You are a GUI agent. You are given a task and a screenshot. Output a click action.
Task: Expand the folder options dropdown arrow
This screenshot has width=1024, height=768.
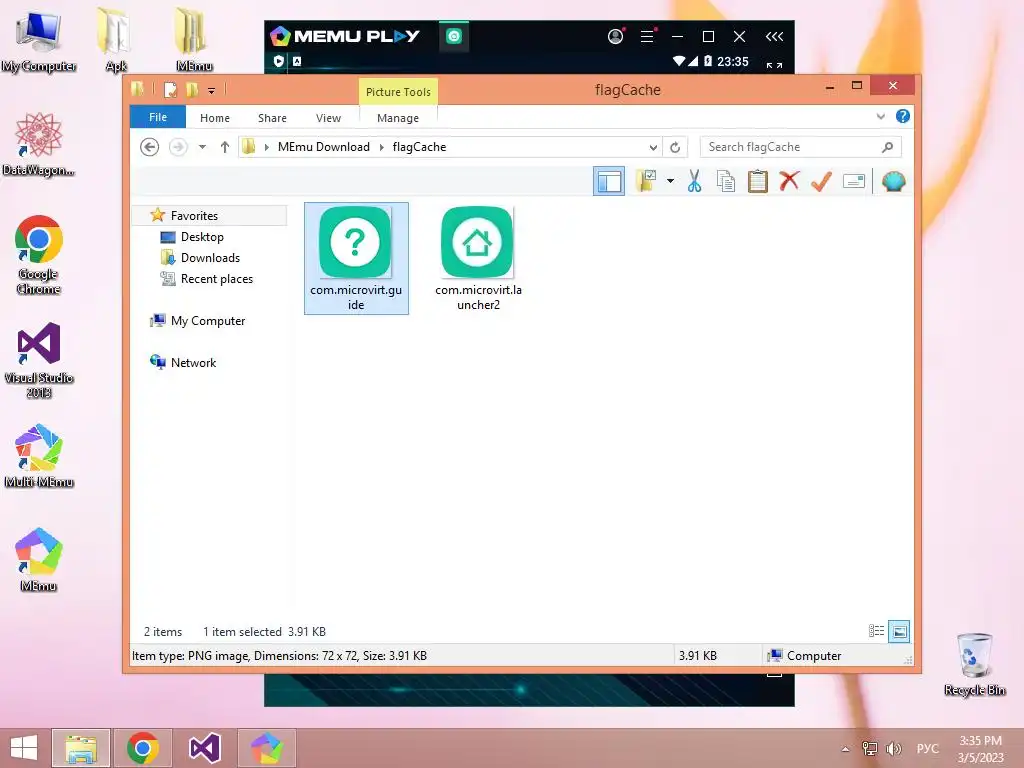pyautogui.click(x=670, y=181)
